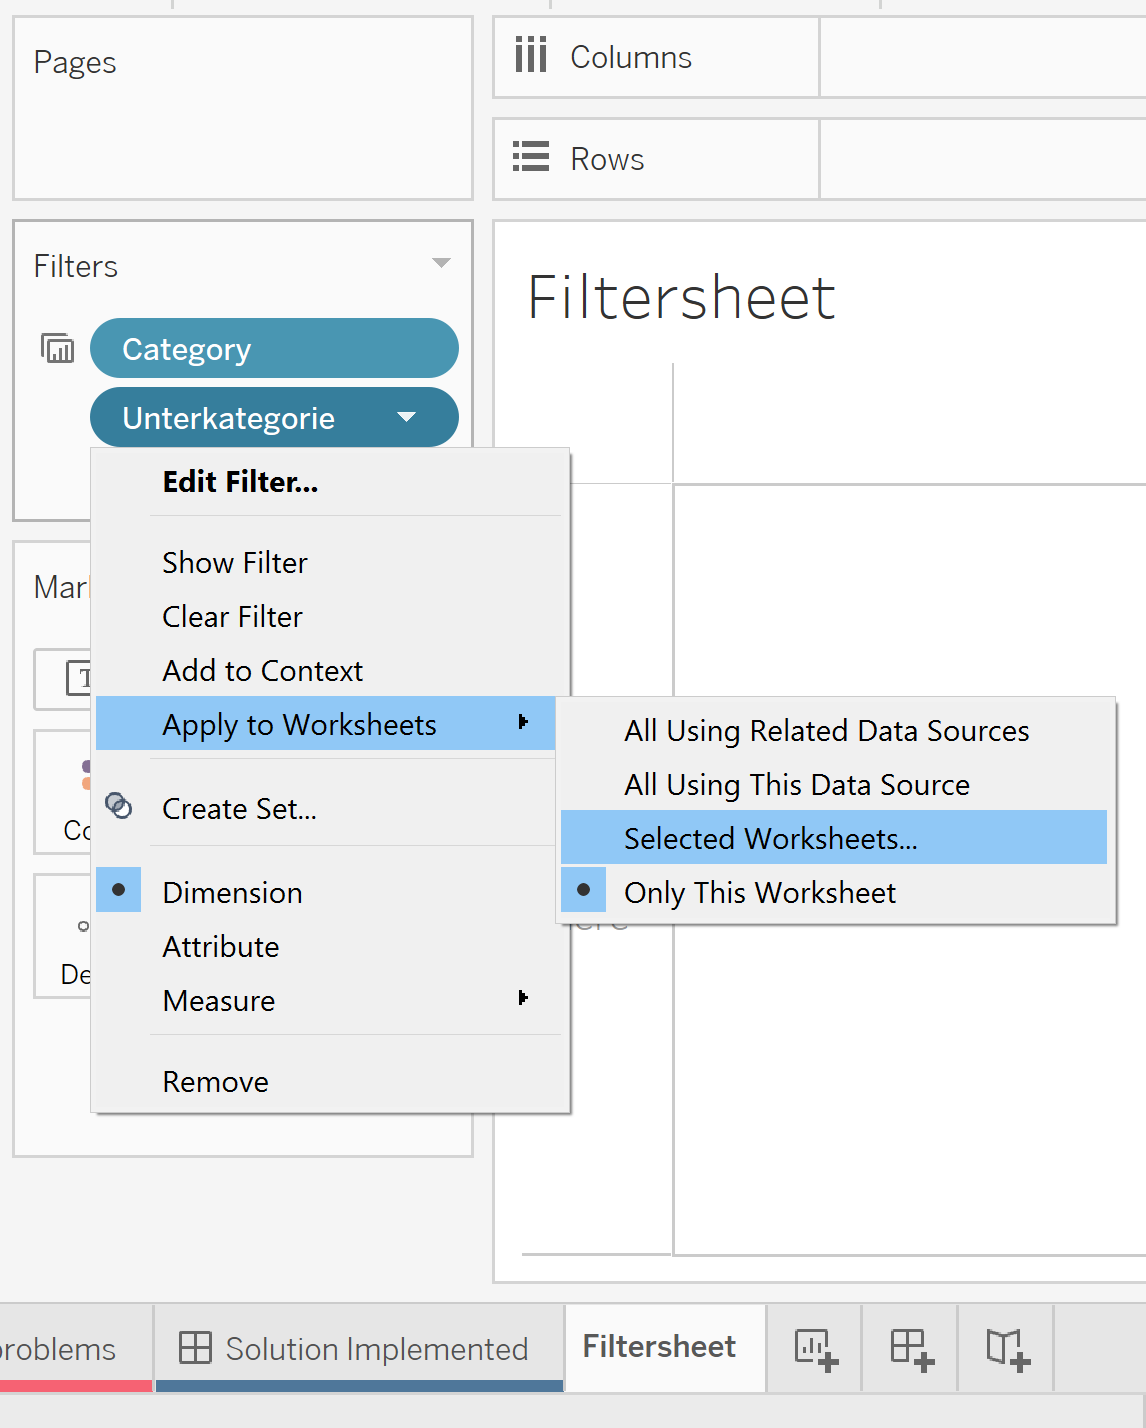Image resolution: width=1146 pixels, height=1428 pixels.
Task: Click Edit Filter in the context menu
Action: (239, 482)
